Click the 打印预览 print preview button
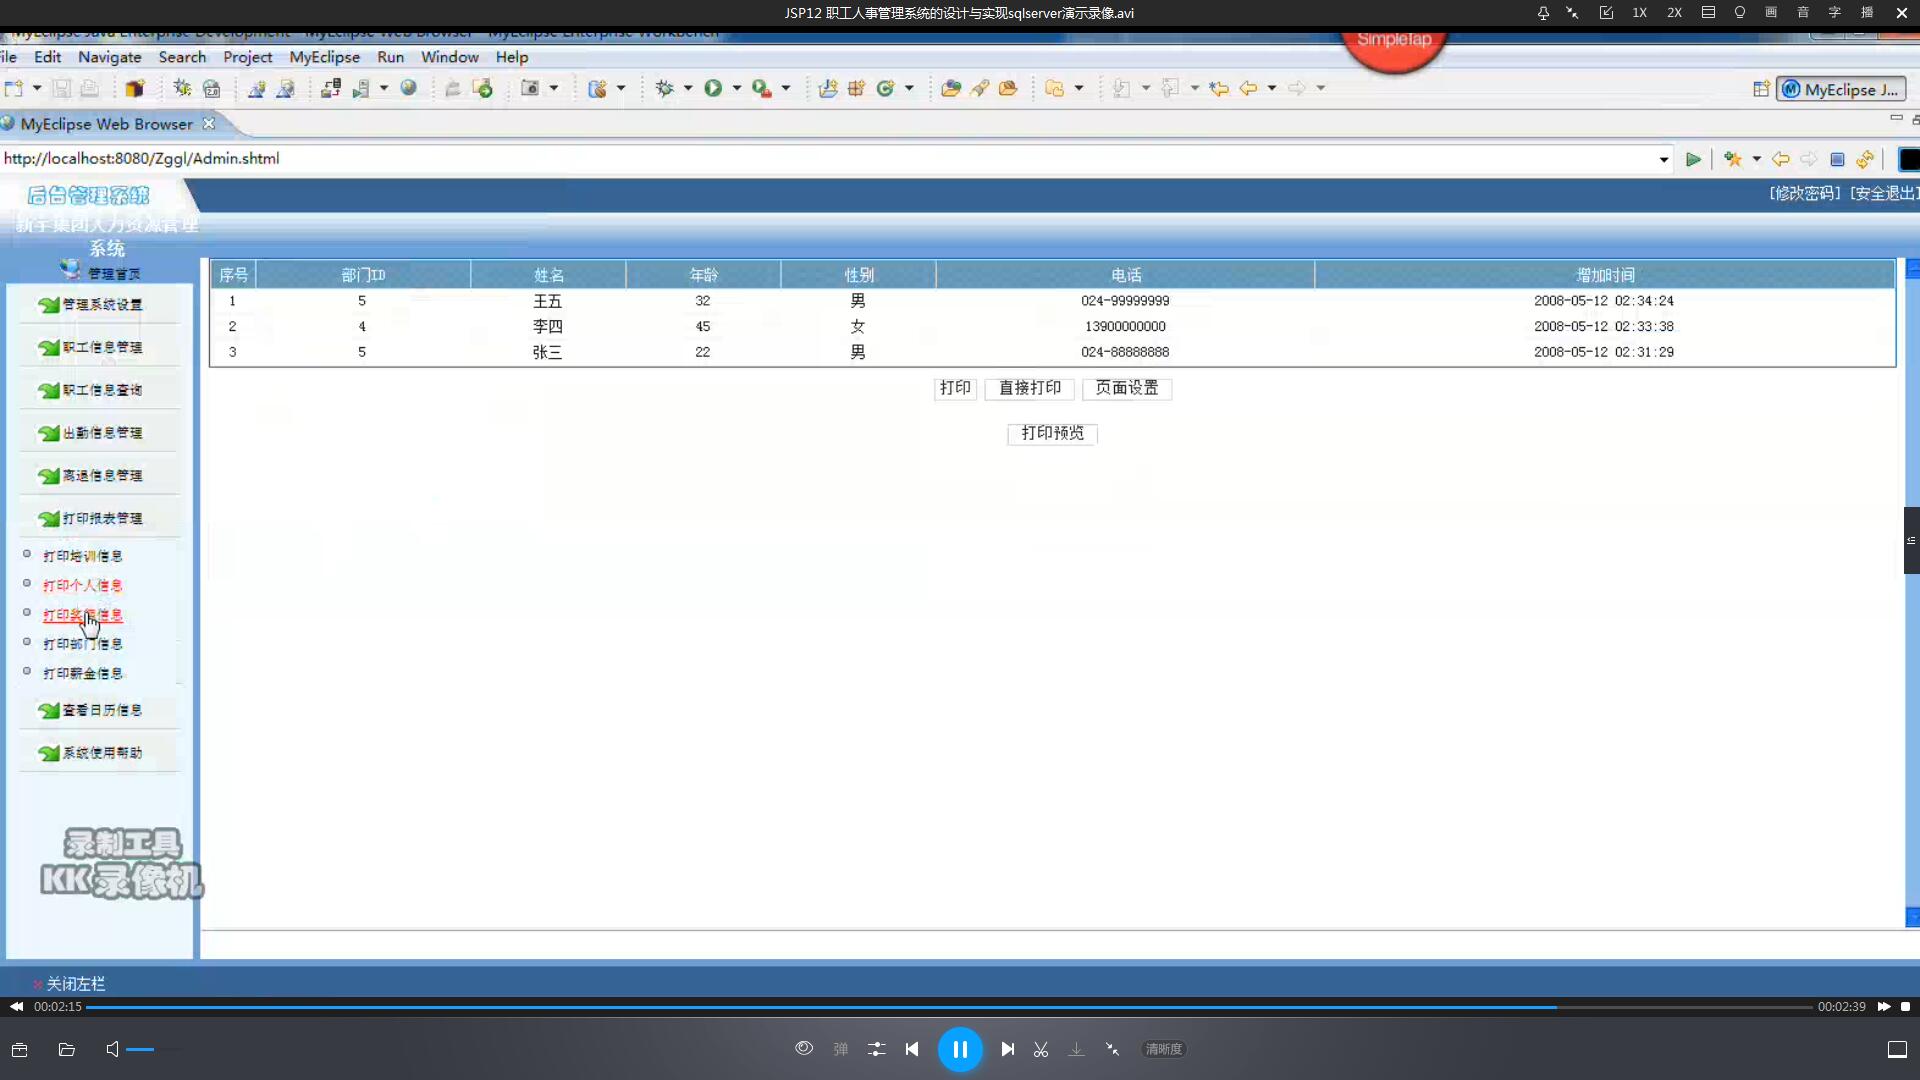Image resolution: width=1920 pixels, height=1080 pixels. pos(1052,433)
